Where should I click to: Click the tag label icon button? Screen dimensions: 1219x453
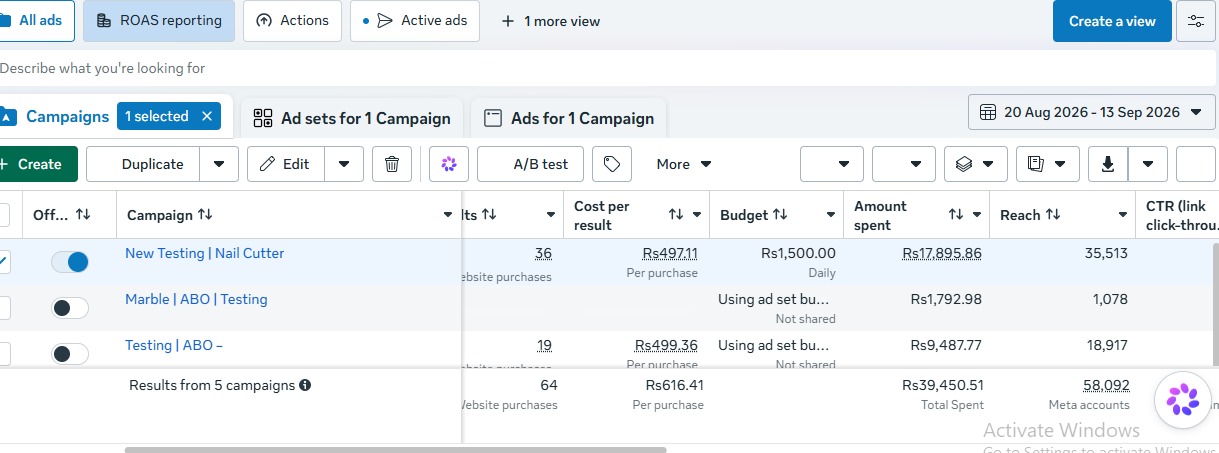612,164
